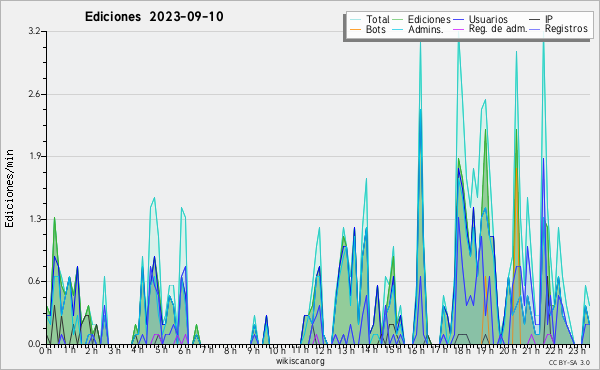Click the 1.3 gridline value label
600x370 pixels.
tap(34, 219)
